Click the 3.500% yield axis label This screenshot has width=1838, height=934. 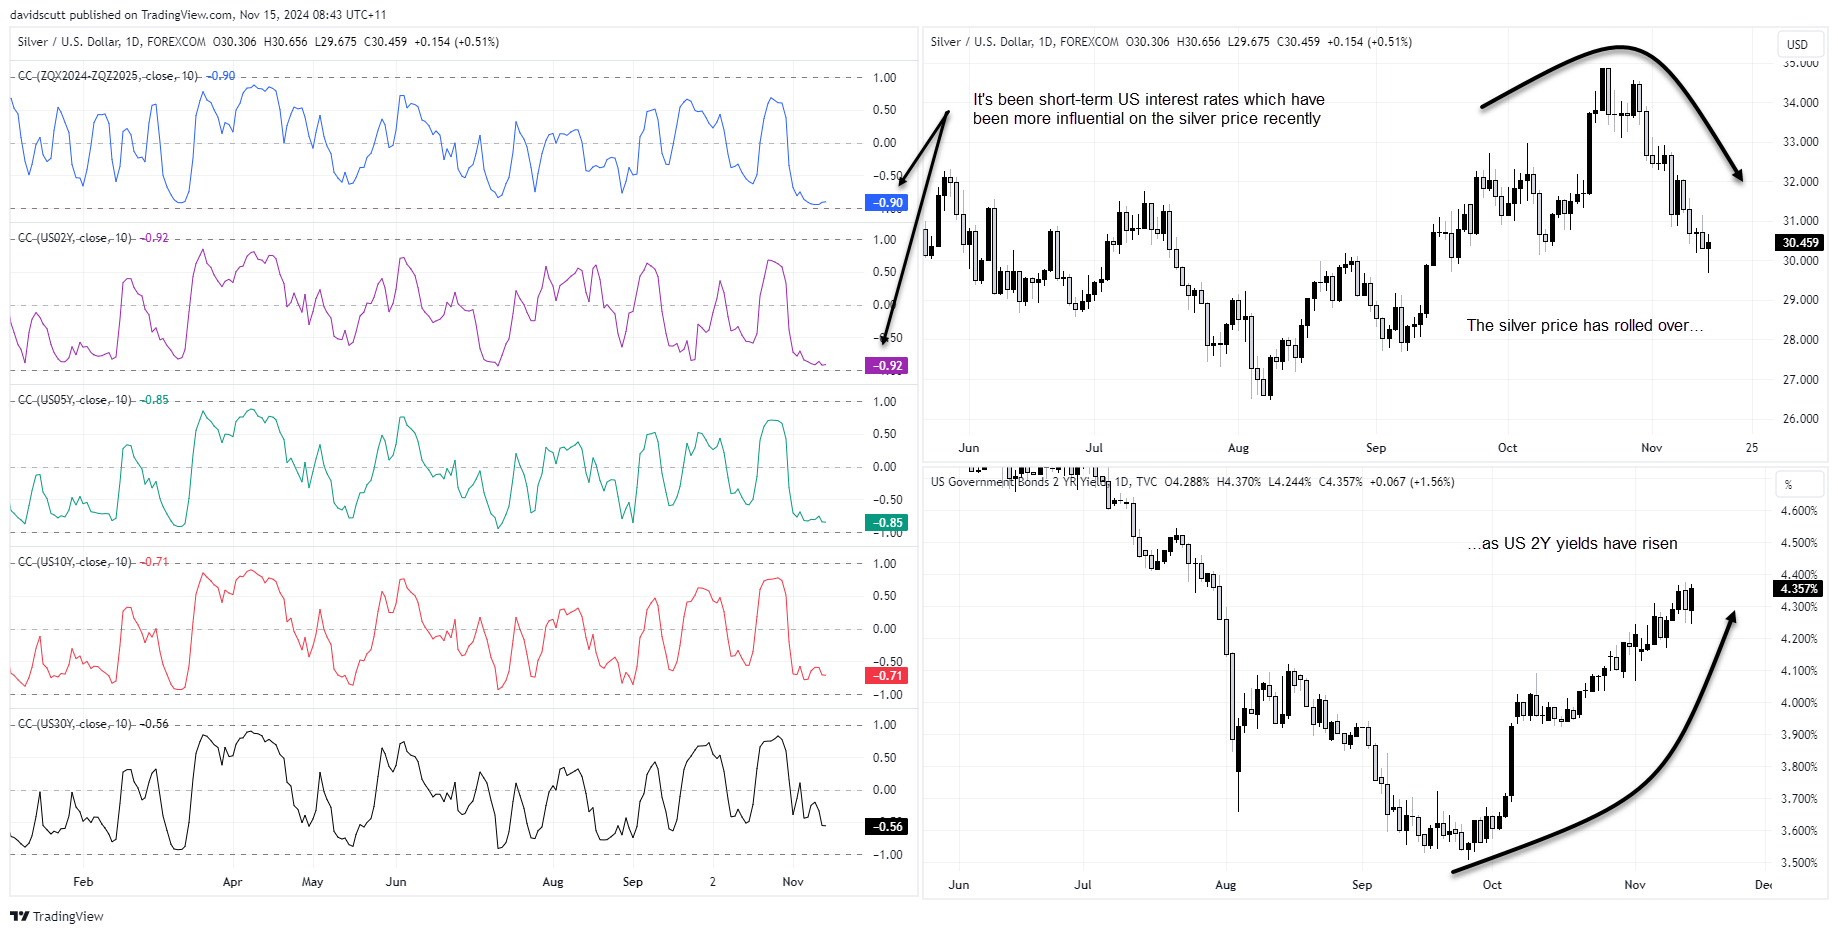pyautogui.click(x=1799, y=863)
